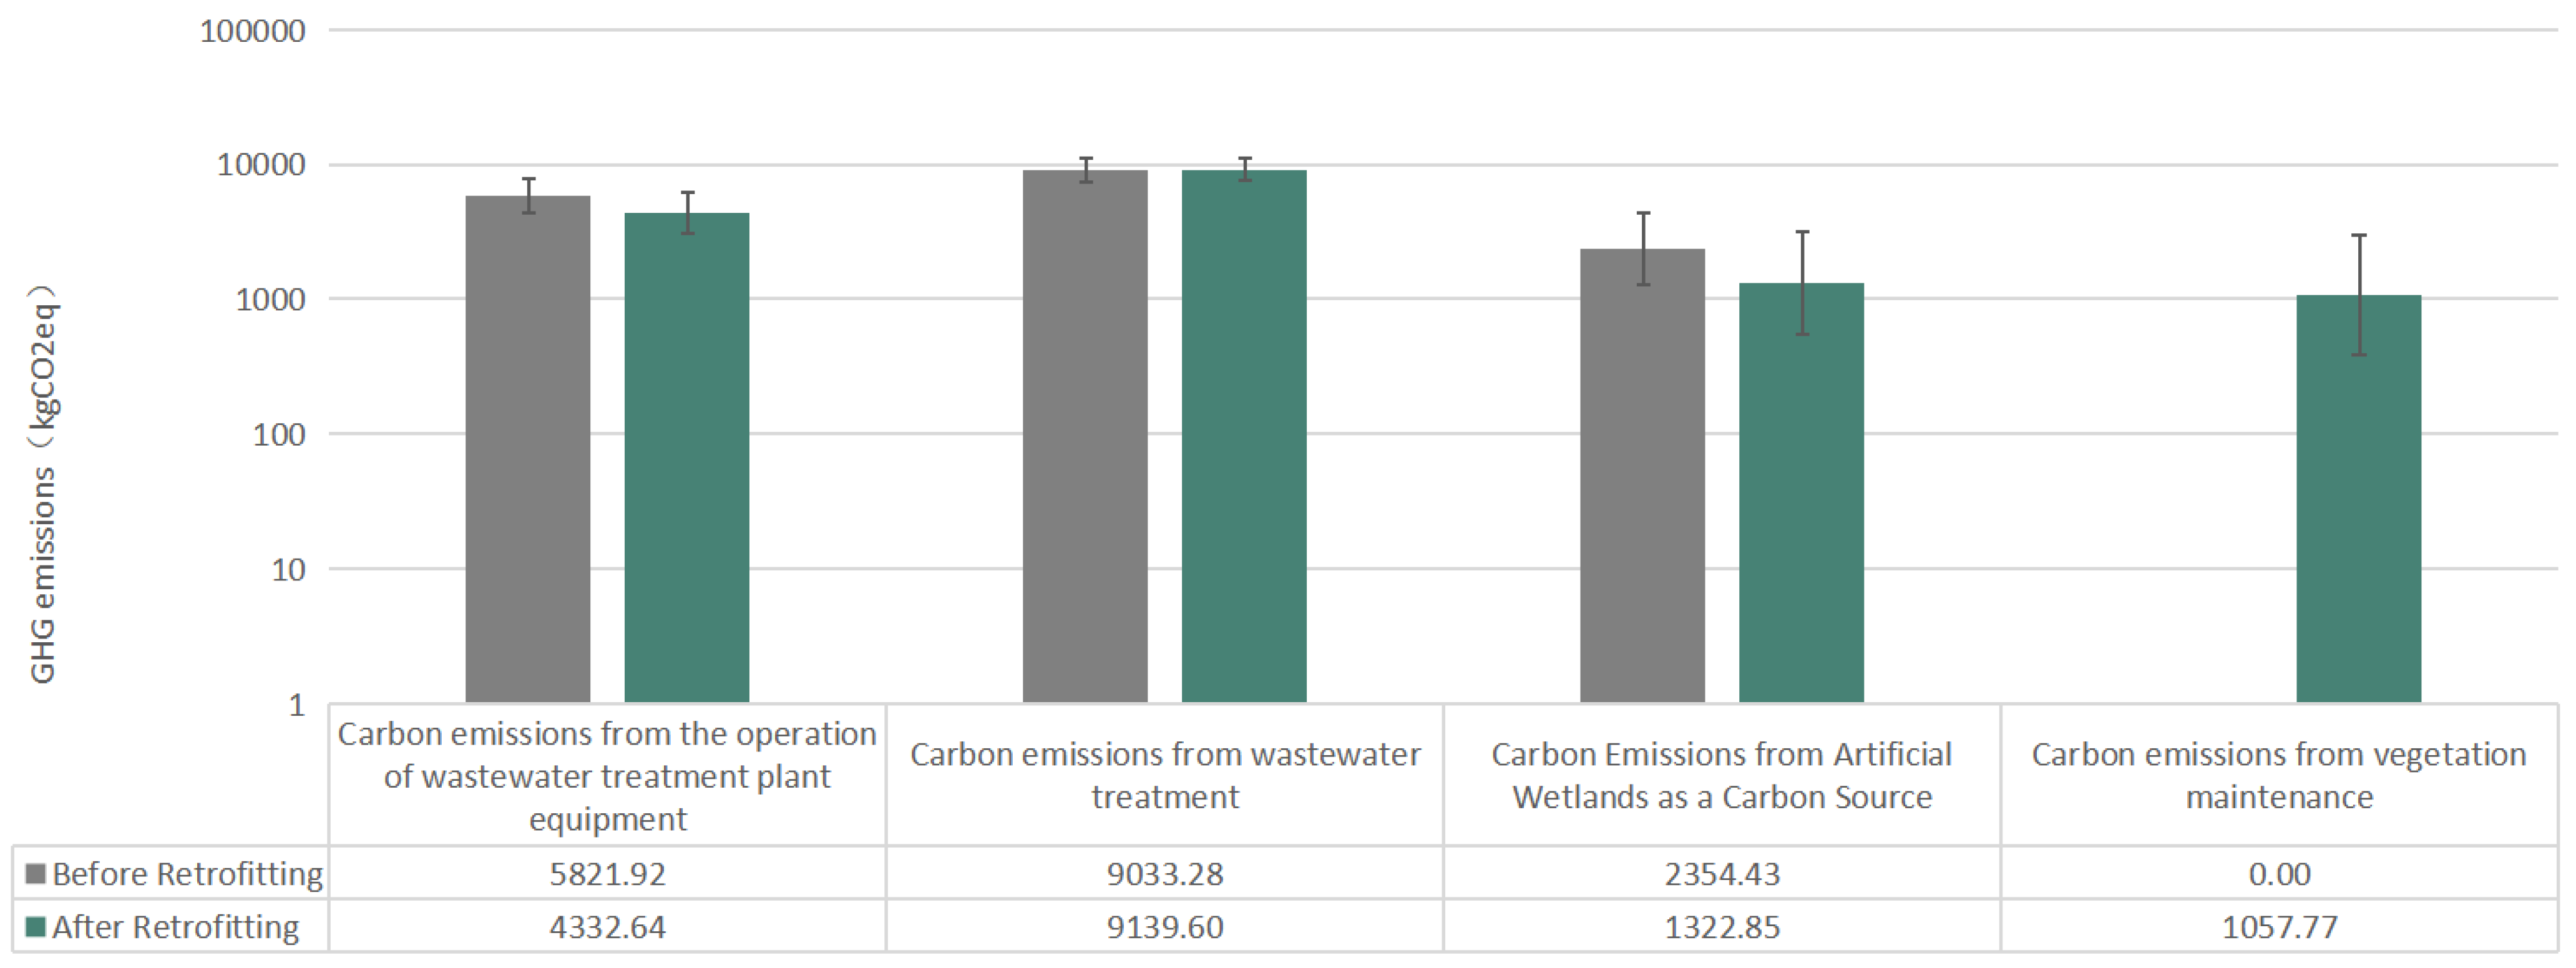
Task: Select the table cell showing 9139.60
Action: click(1165, 927)
